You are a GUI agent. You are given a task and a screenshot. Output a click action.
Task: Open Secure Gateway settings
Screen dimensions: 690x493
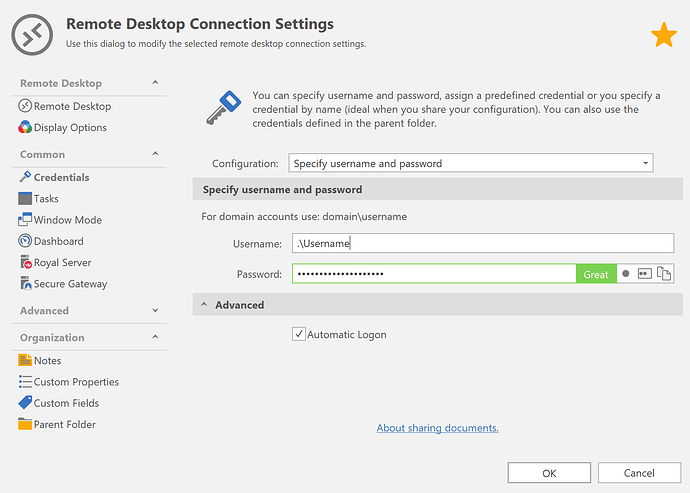70,284
